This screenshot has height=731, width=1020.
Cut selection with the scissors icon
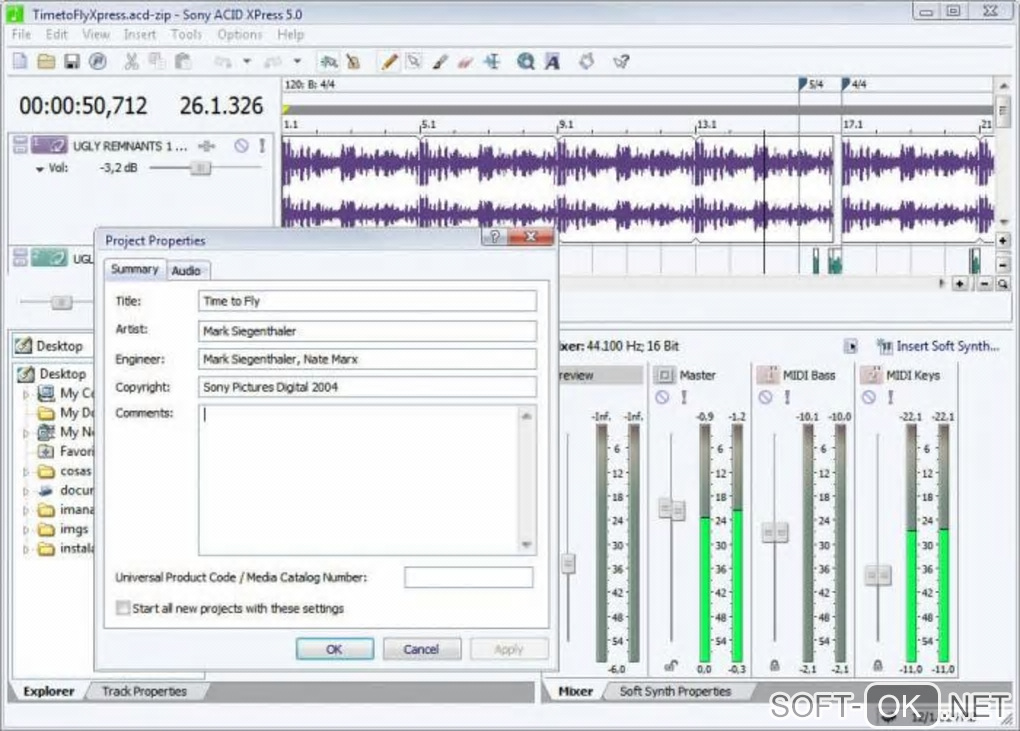click(x=131, y=62)
